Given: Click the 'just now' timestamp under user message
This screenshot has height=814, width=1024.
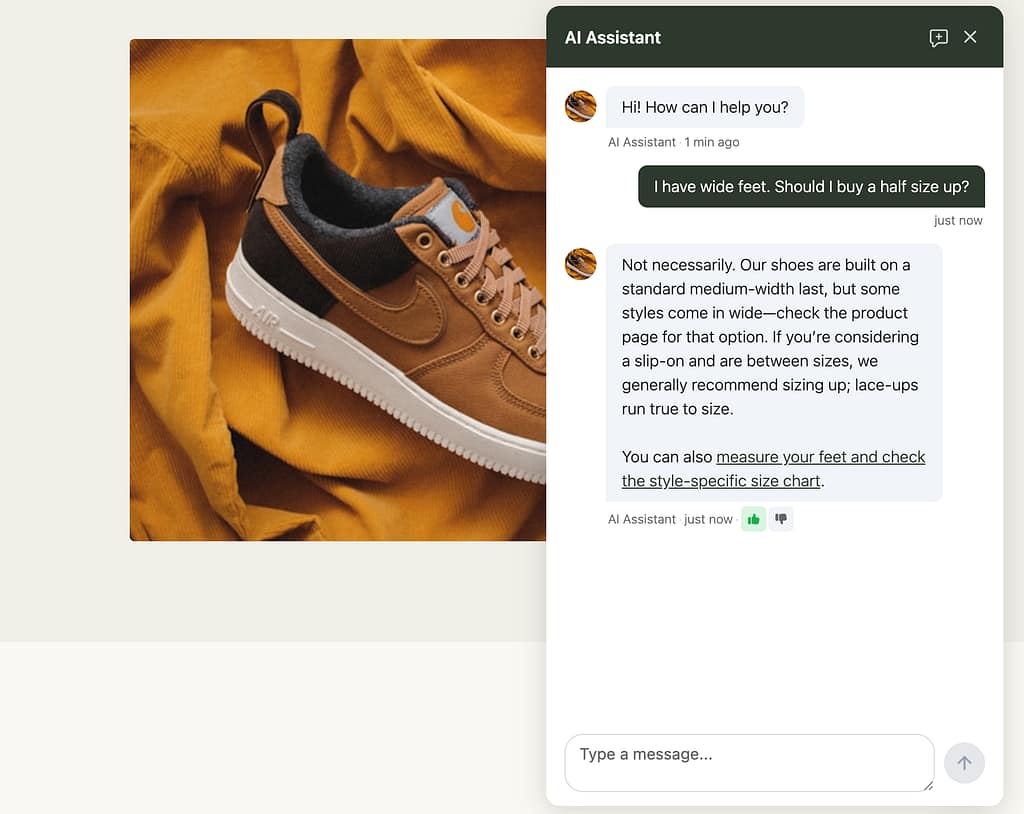Looking at the screenshot, I should [x=958, y=221].
